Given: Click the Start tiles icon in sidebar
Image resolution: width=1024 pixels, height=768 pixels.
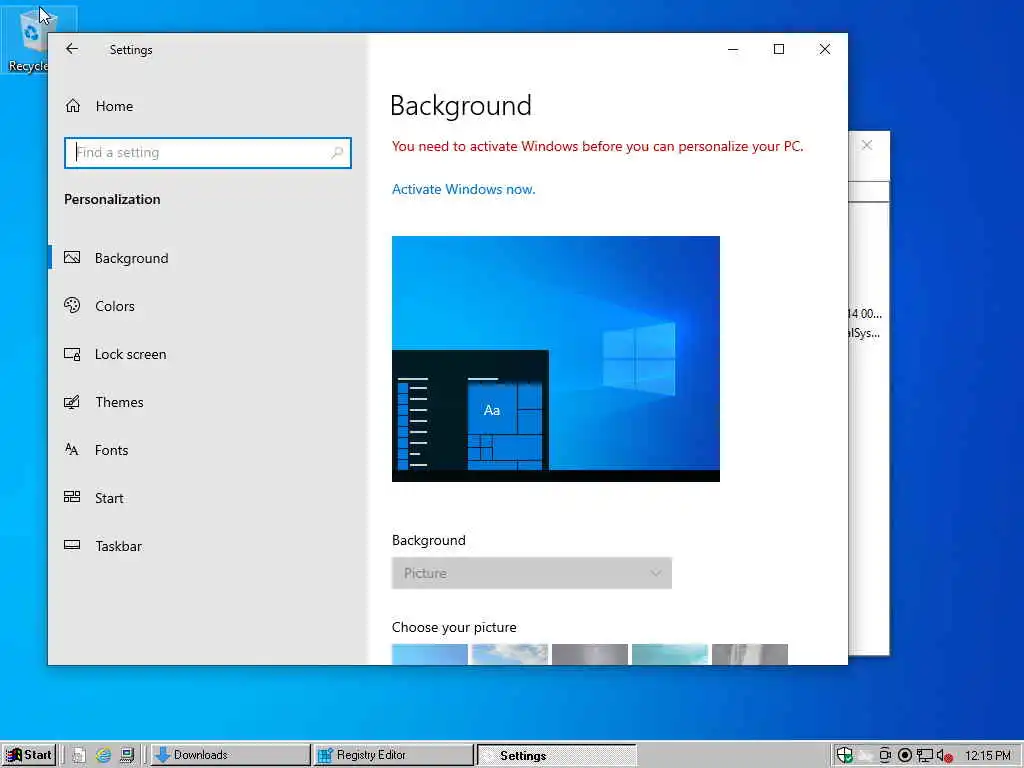Looking at the screenshot, I should tap(72, 497).
